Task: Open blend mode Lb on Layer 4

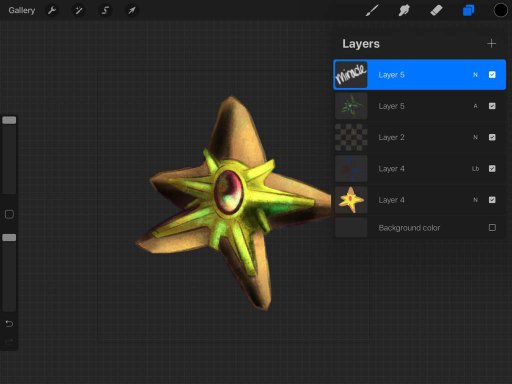Action: pyautogui.click(x=475, y=169)
